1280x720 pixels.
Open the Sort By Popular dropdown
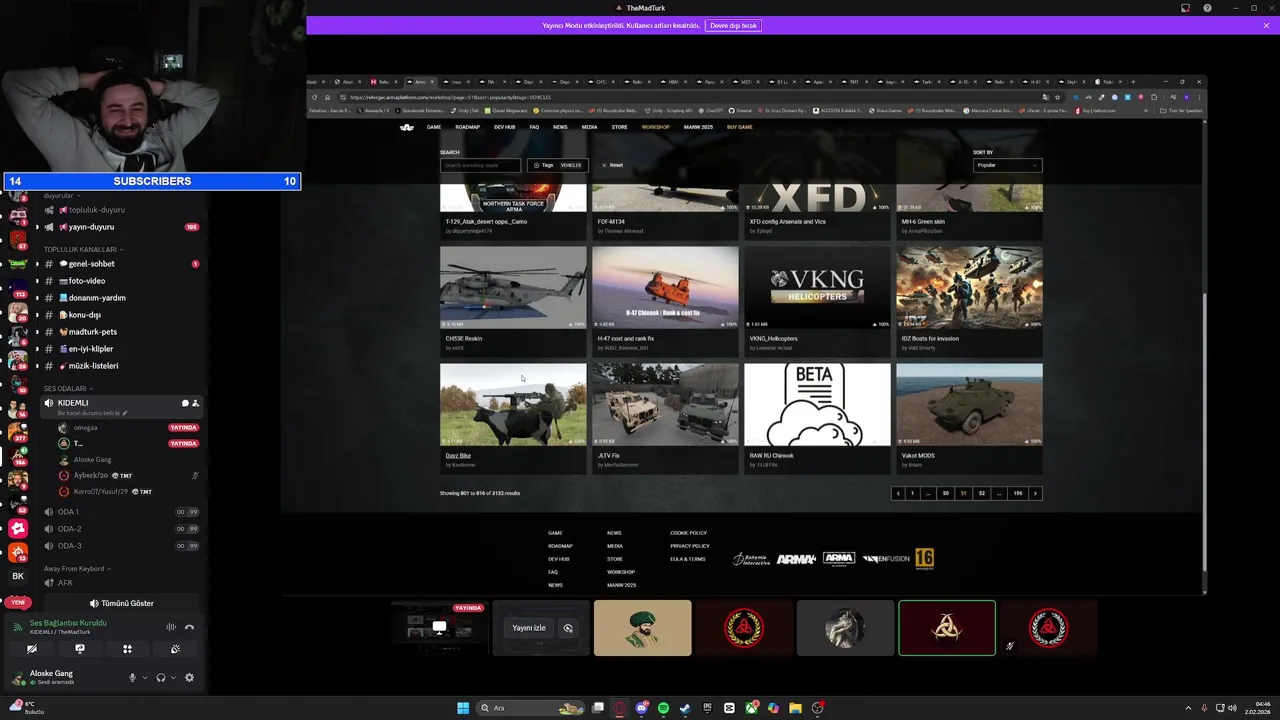pos(1007,165)
